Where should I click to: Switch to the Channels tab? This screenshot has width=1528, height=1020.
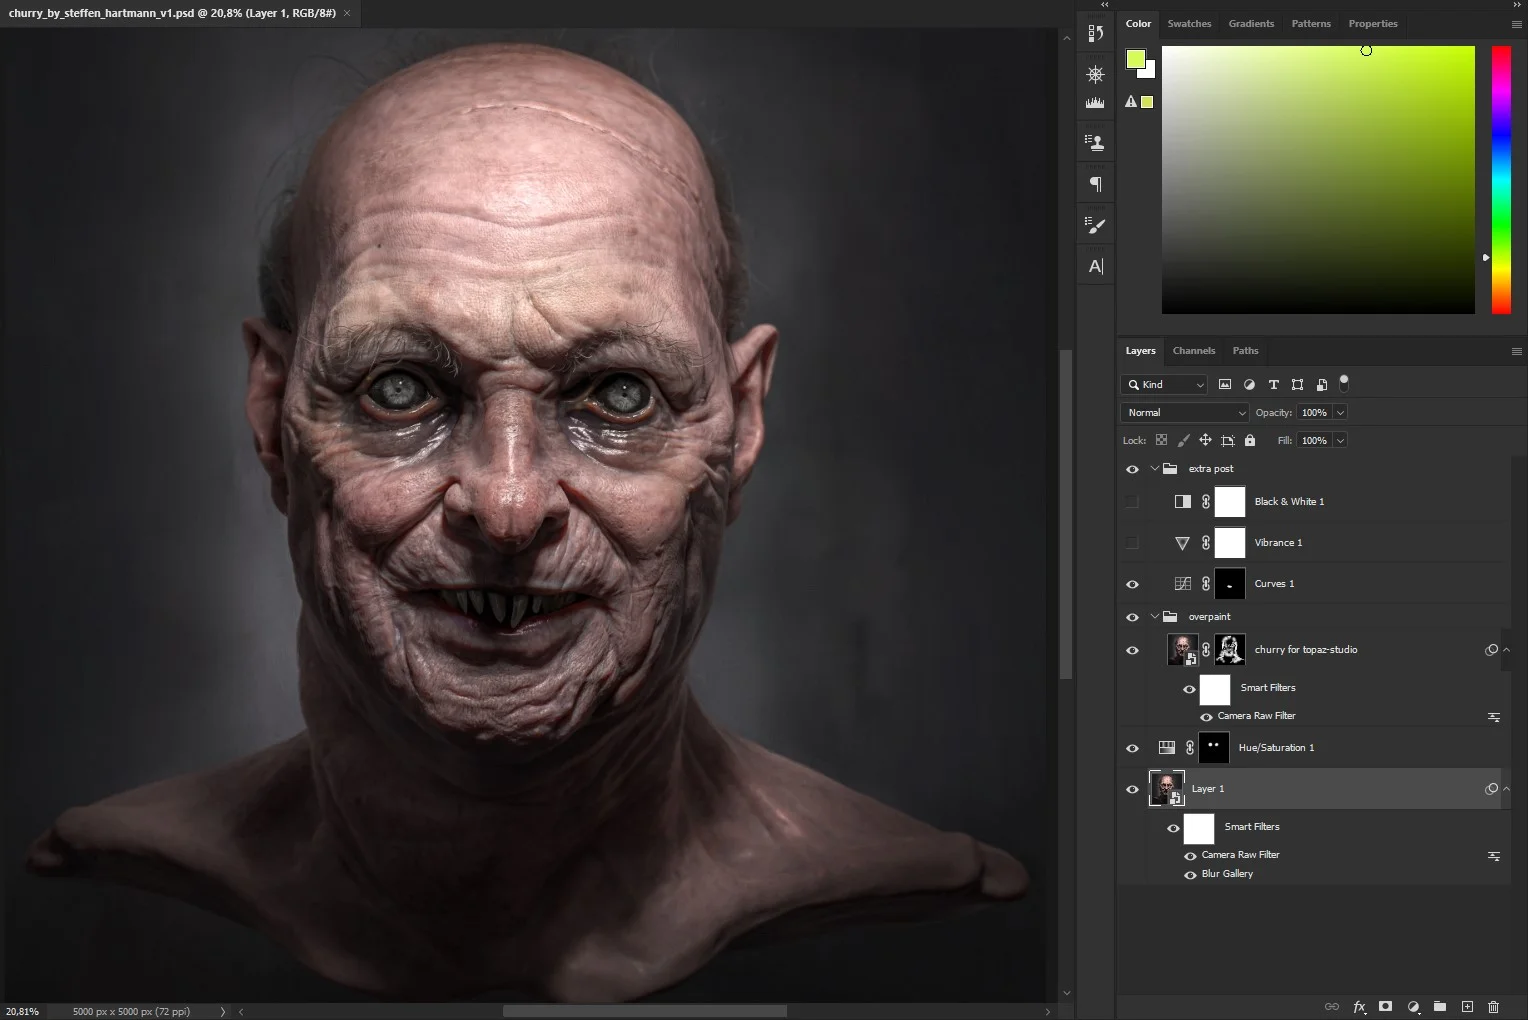coord(1194,351)
